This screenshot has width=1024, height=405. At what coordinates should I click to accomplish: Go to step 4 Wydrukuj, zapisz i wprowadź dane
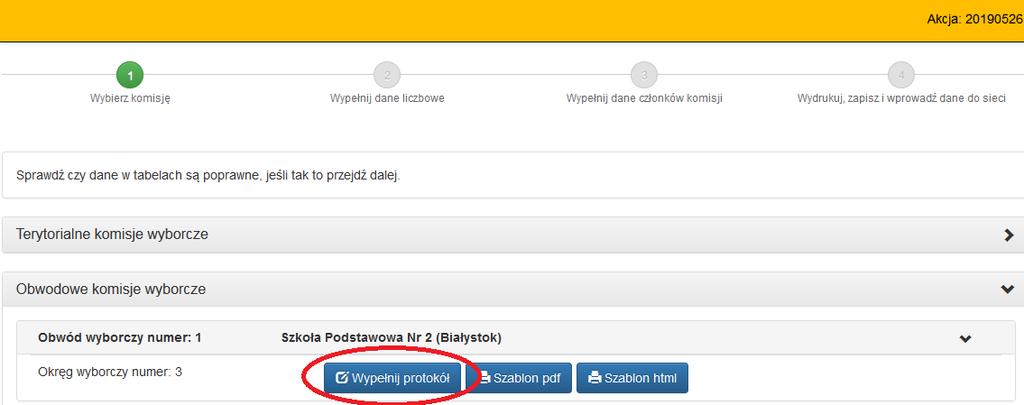point(901,76)
